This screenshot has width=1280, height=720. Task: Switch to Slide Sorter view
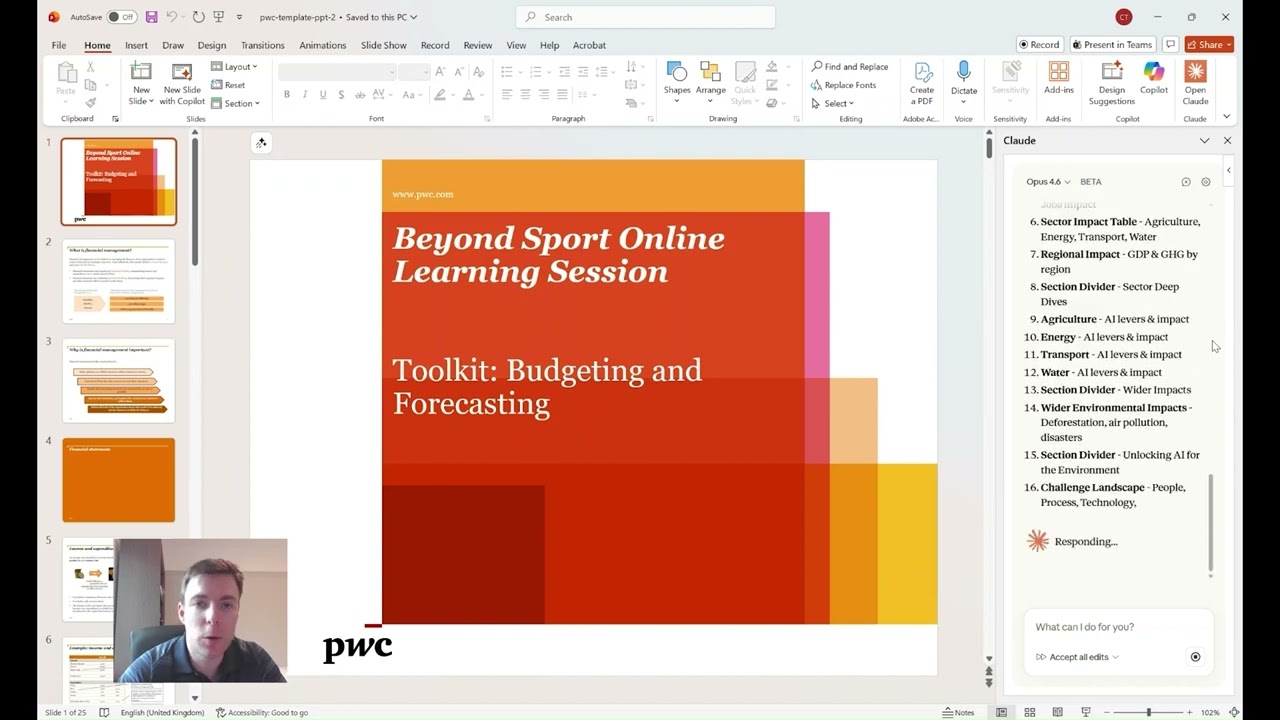coord(1030,712)
